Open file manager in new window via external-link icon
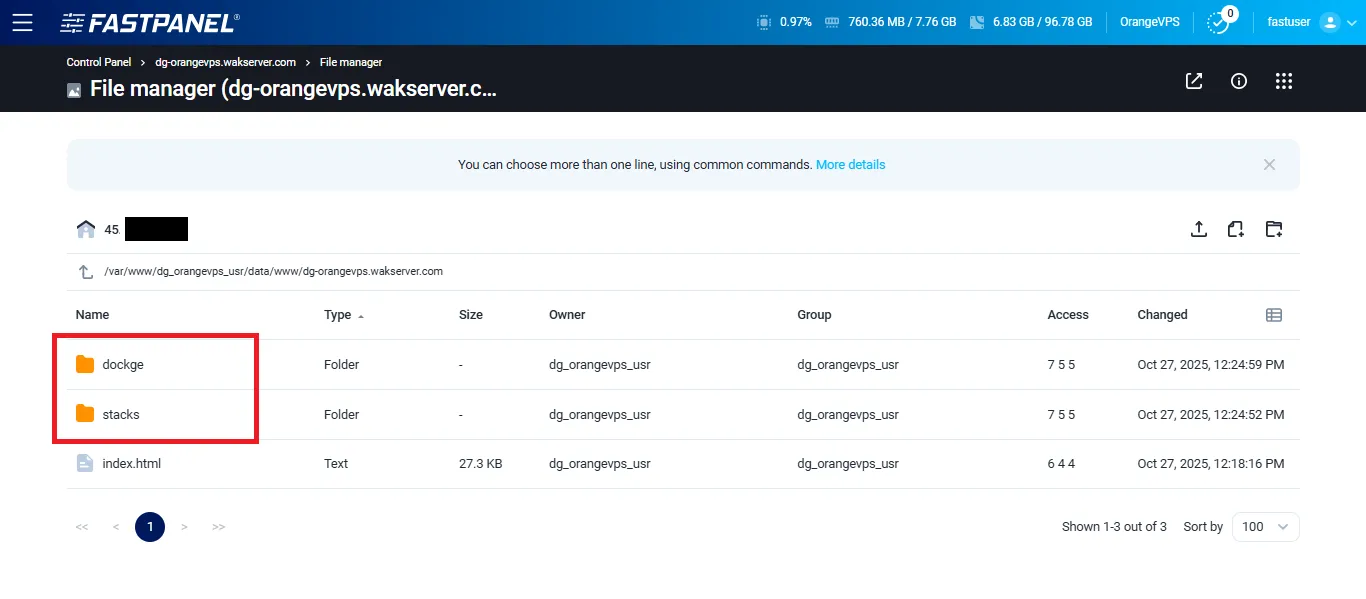This screenshot has height=599, width=1366. pos(1193,81)
